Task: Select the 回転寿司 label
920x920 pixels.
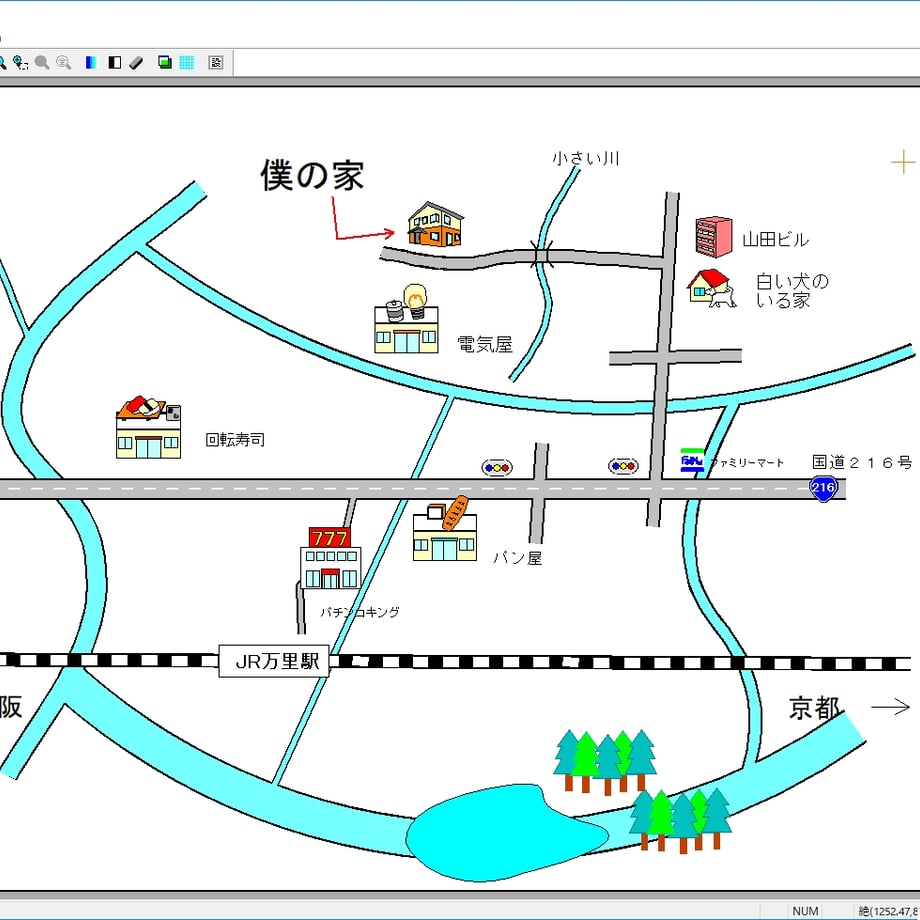Action: 235,439
